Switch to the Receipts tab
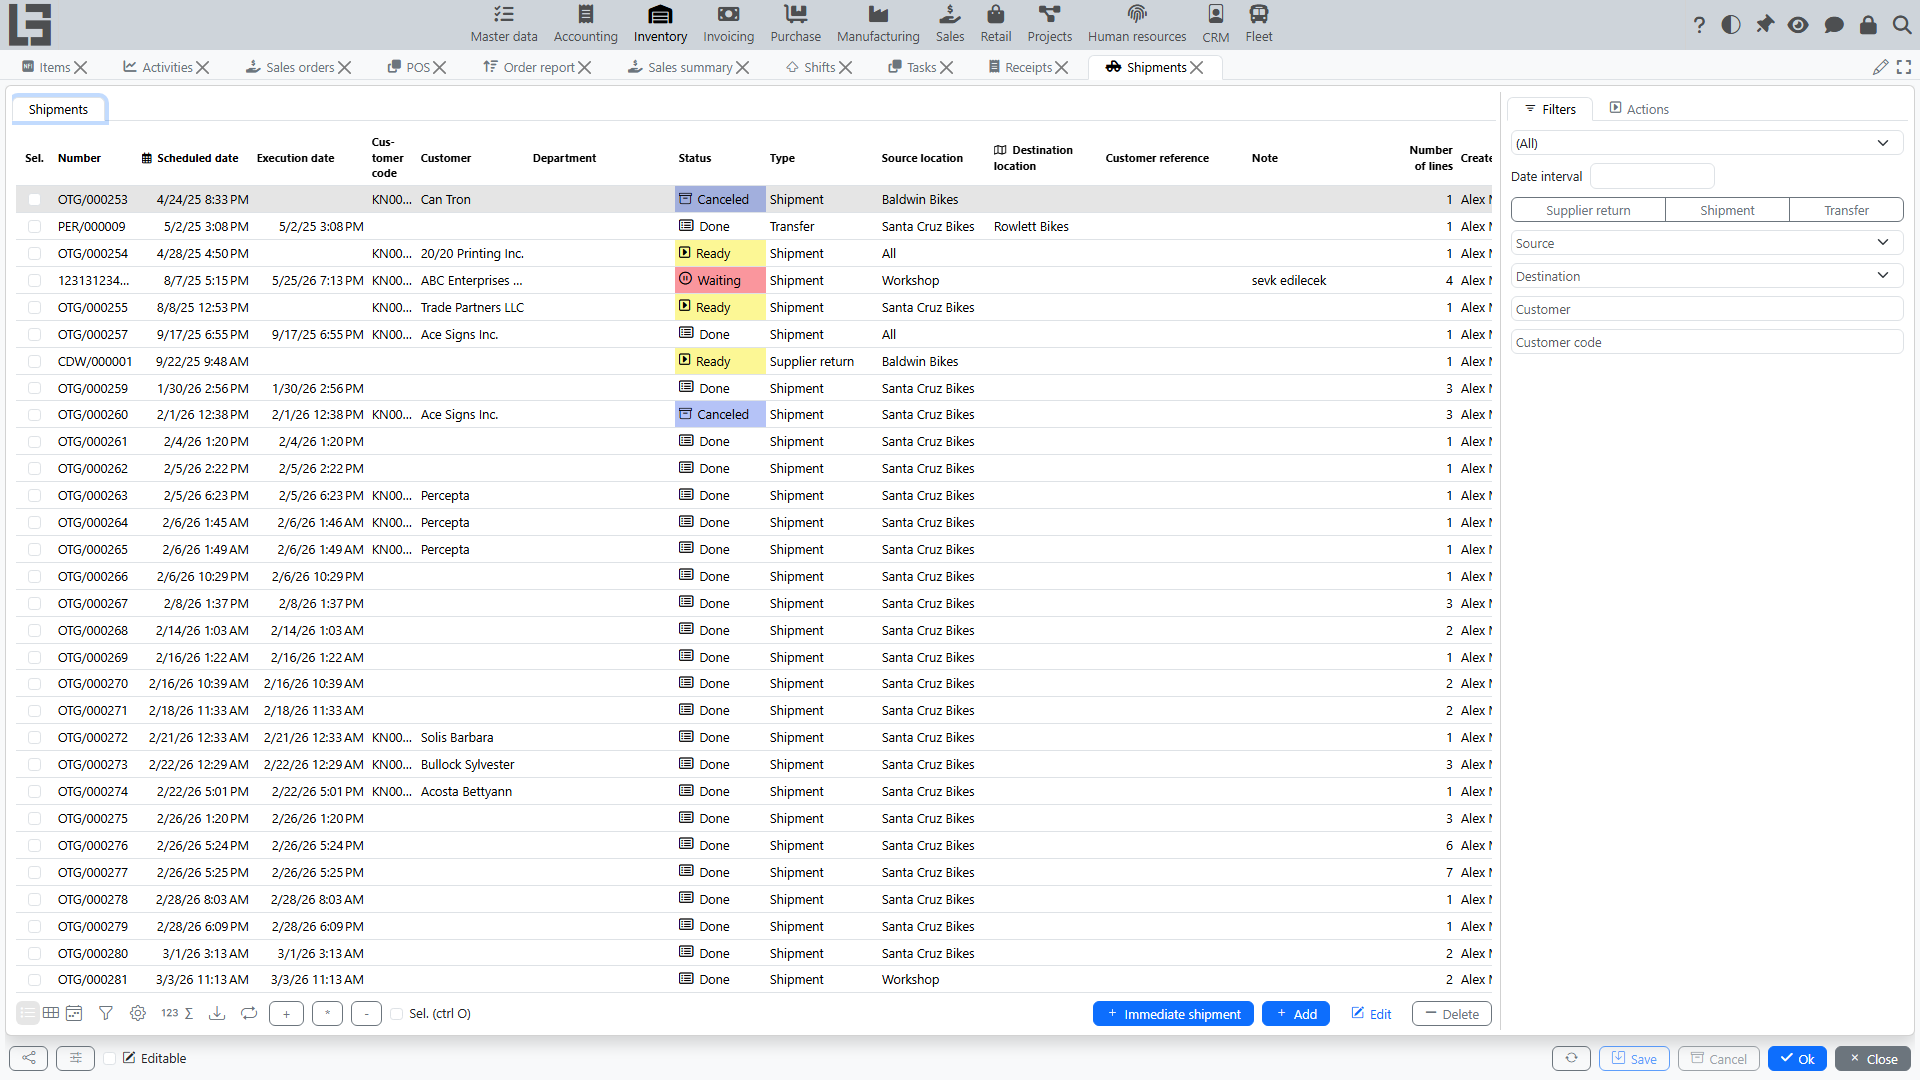Image resolution: width=1920 pixels, height=1080 pixels. [1020, 67]
